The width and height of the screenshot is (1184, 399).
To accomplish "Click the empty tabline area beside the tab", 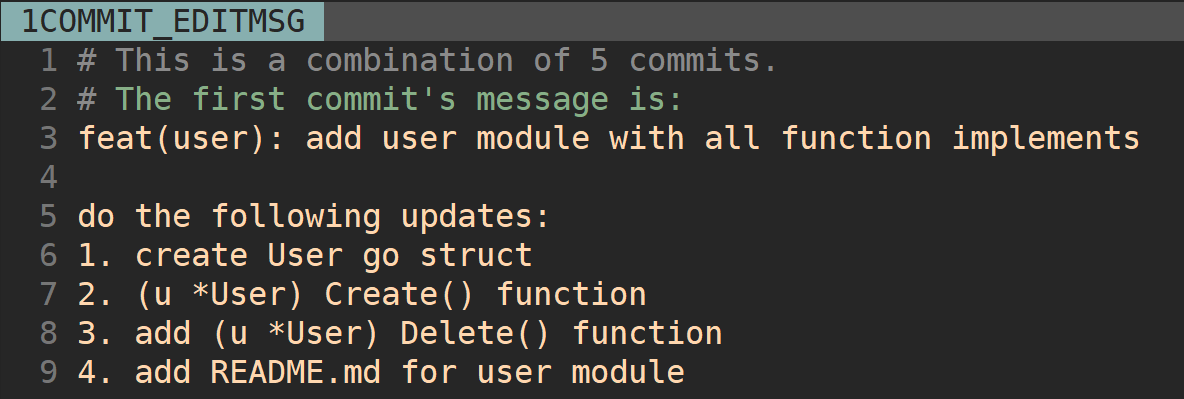I will tap(754, 20).
